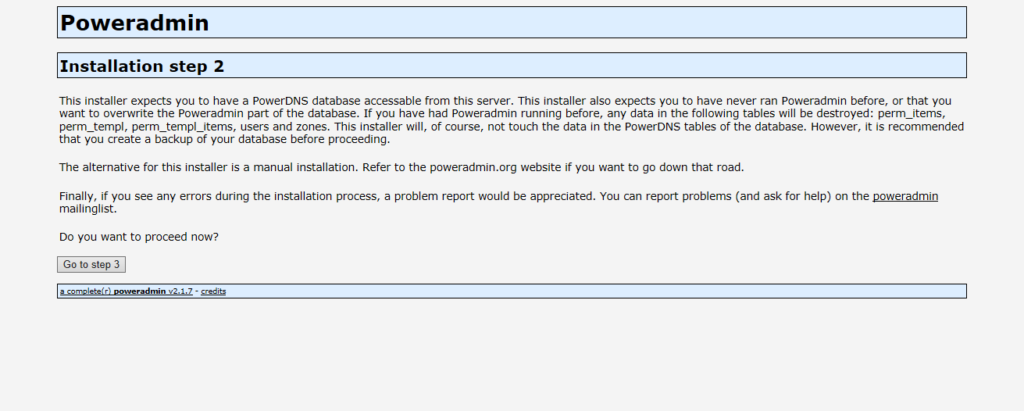The width and height of the screenshot is (1024, 411).
Task: Click the Poweradmin main page heading
Action: pyautogui.click(x=134, y=23)
